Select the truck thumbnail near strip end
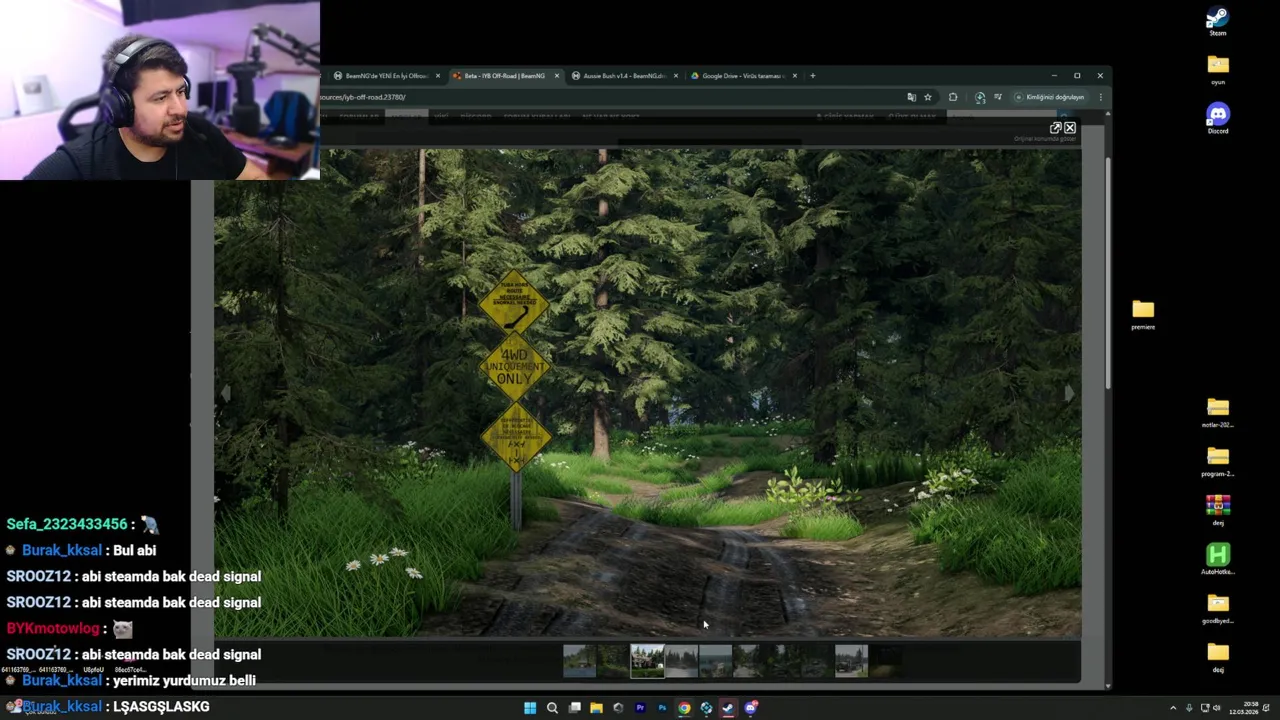 point(851,661)
